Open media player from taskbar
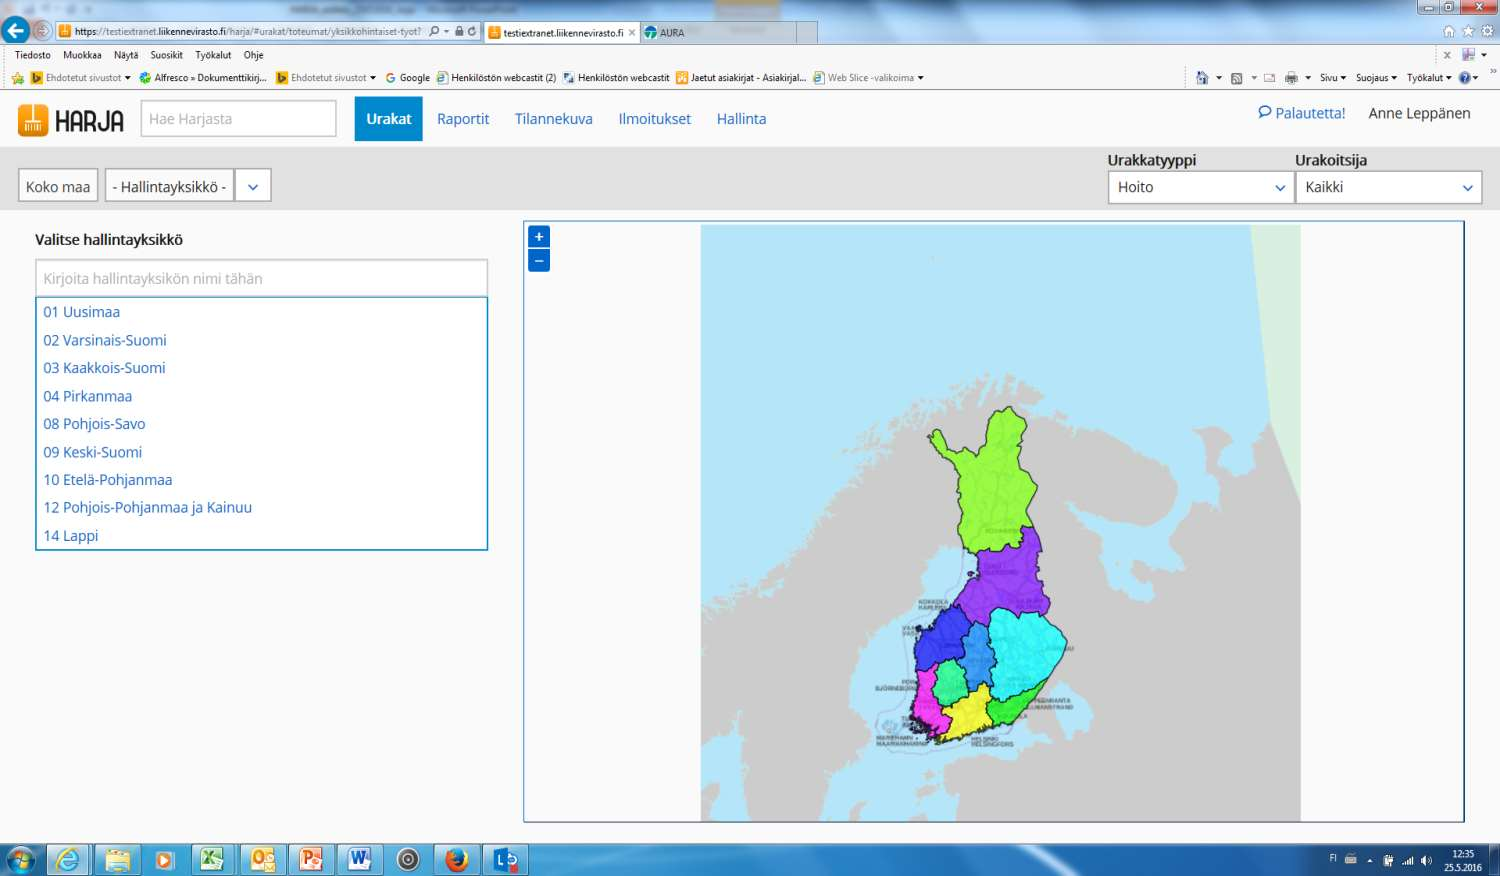This screenshot has height=876, width=1500. 165,859
